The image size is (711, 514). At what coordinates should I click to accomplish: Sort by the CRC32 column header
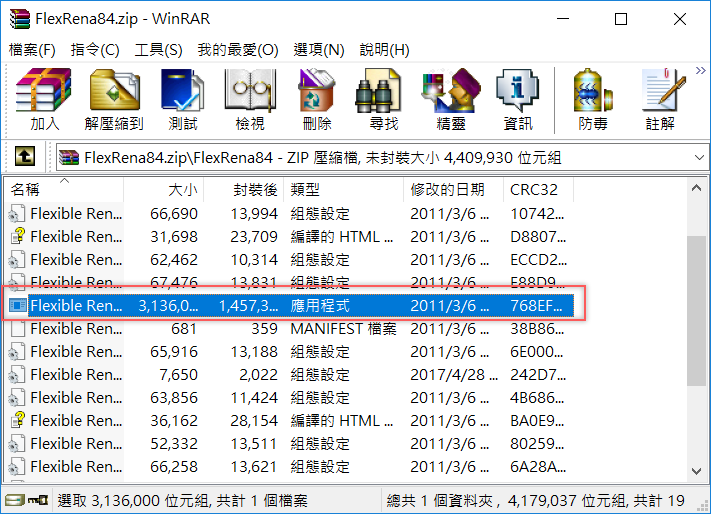[x=538, y=189]
